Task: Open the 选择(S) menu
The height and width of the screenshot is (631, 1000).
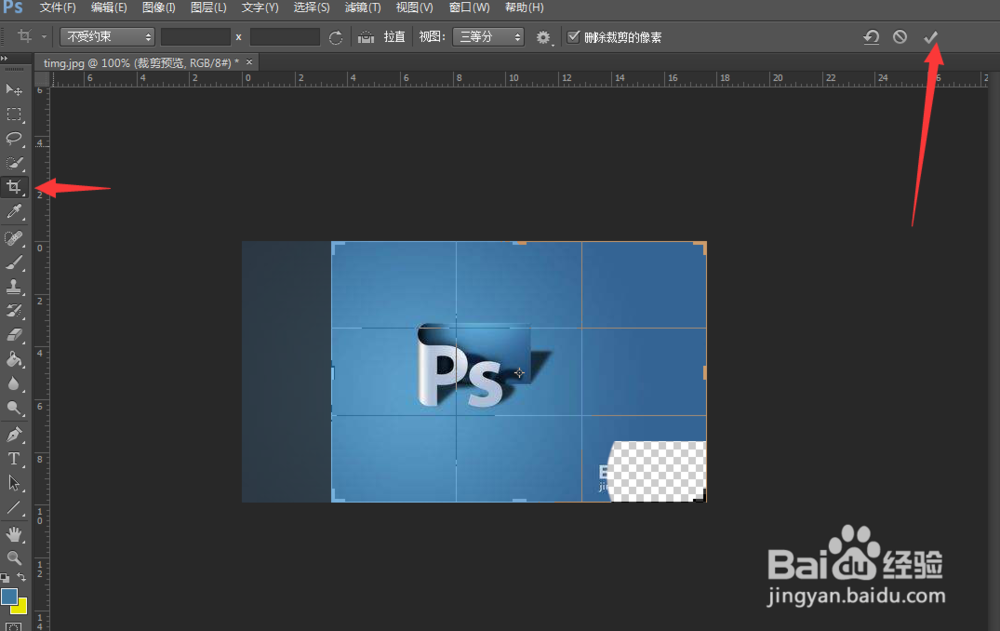Action: coord(311,8)
